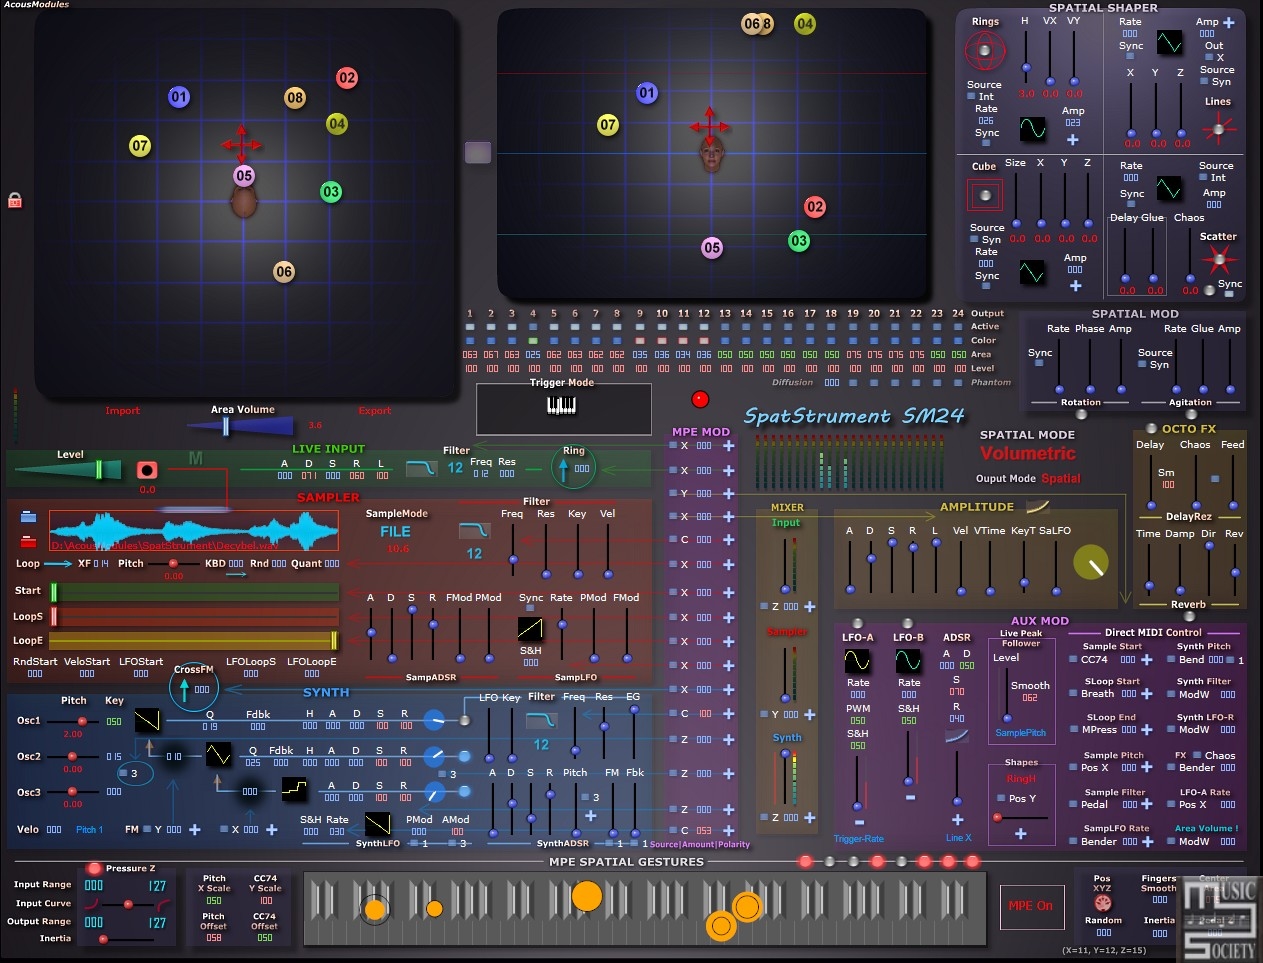Toggle the MPE On button

pos(1031,905)
